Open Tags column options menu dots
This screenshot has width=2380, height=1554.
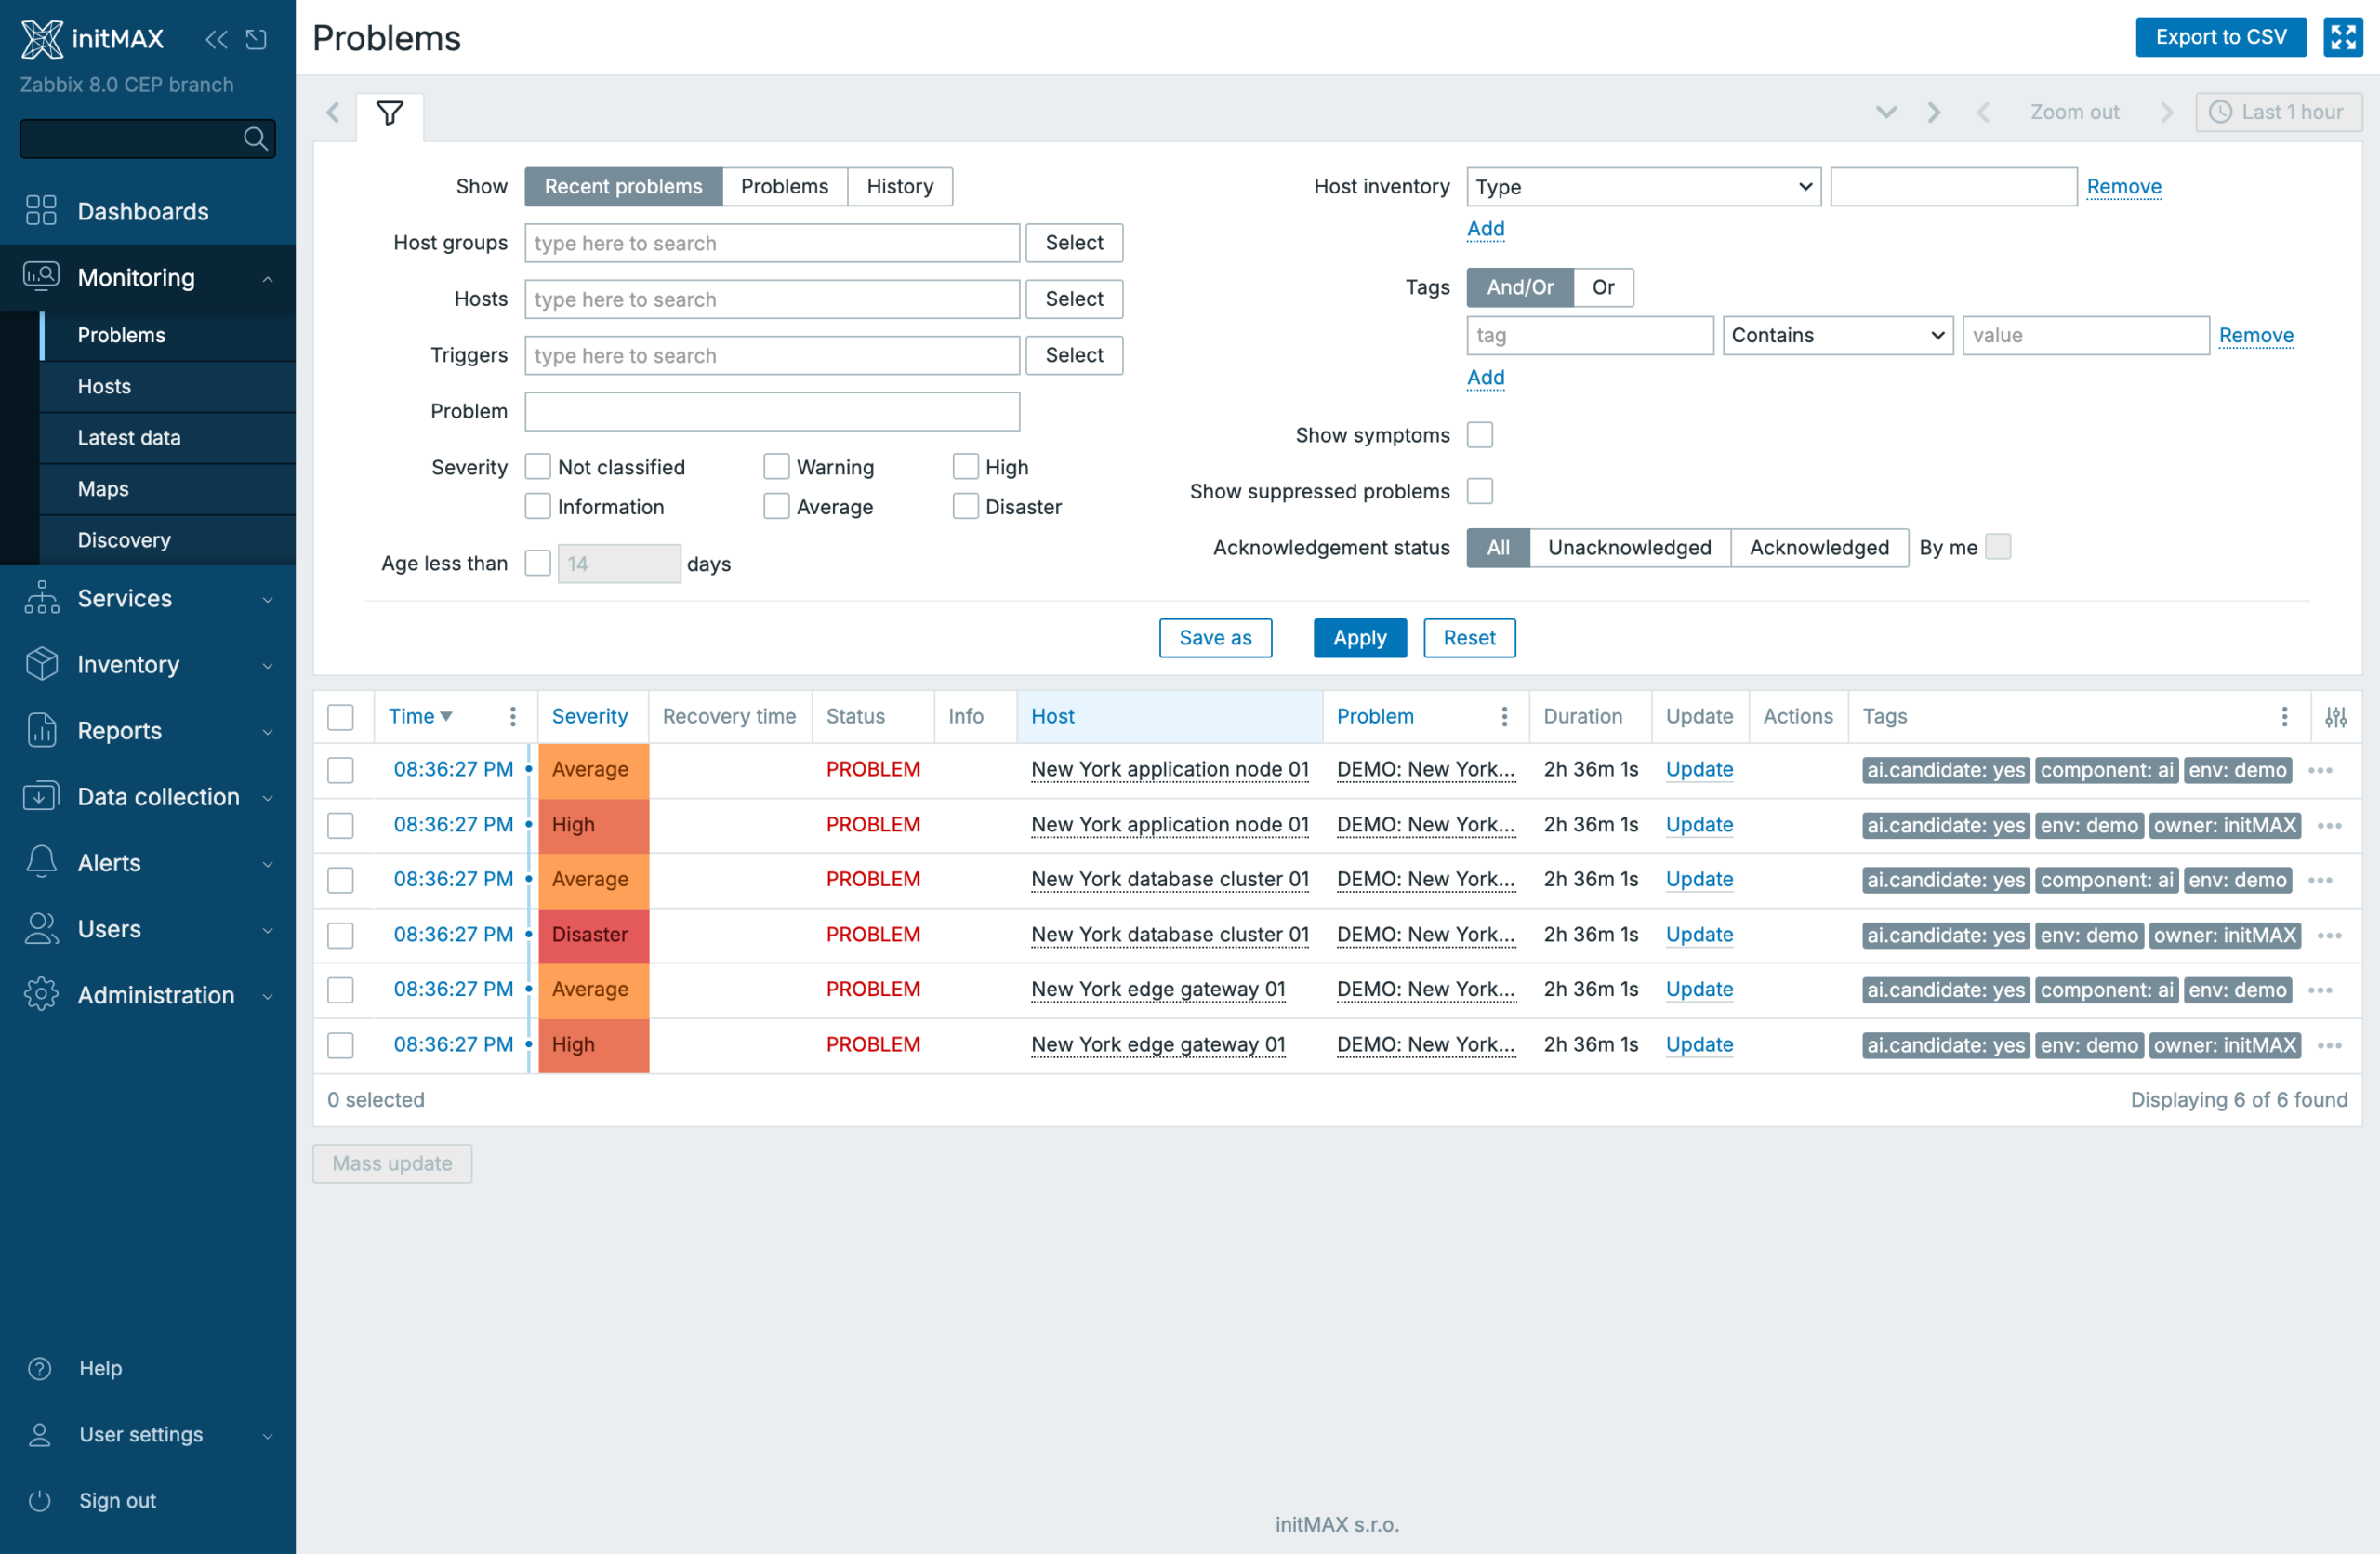(2284, 716)
